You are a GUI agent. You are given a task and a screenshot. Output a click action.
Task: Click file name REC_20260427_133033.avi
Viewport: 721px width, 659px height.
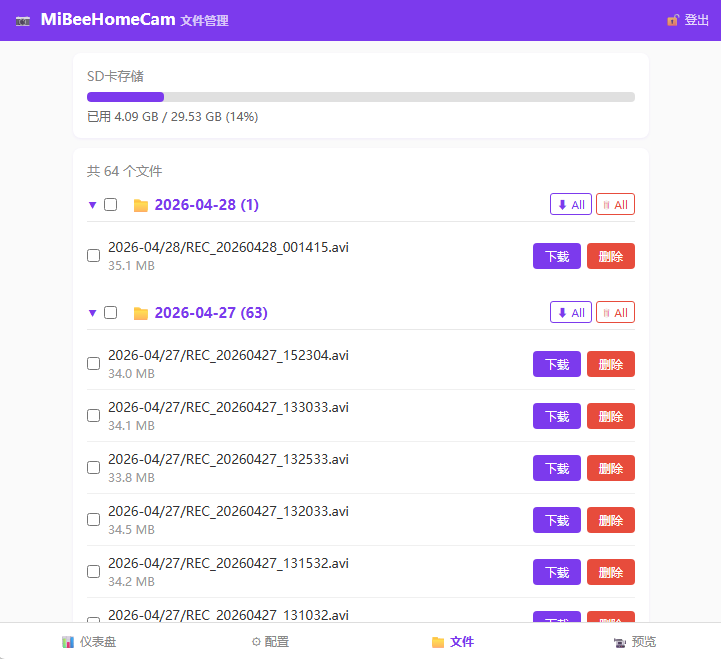tap(229, 407)
